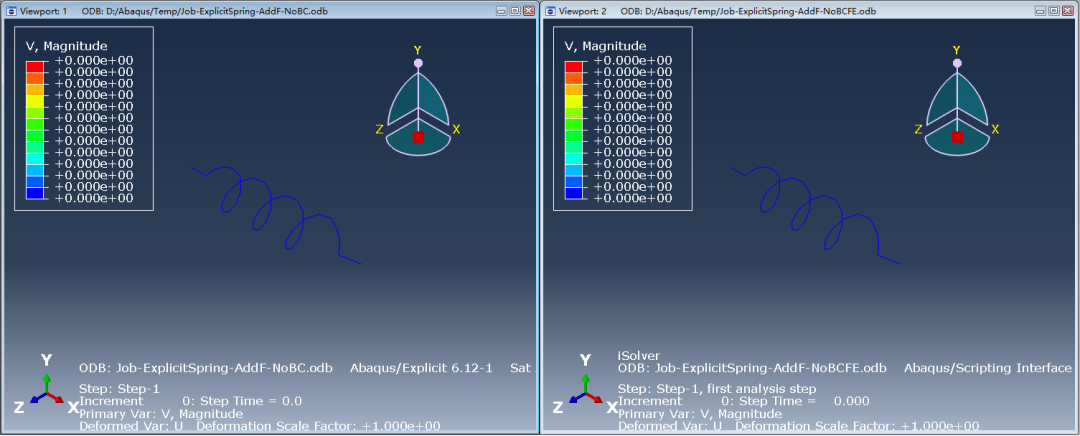Pick the blue spring model in Viewport 1

click(x=277, y=214)
